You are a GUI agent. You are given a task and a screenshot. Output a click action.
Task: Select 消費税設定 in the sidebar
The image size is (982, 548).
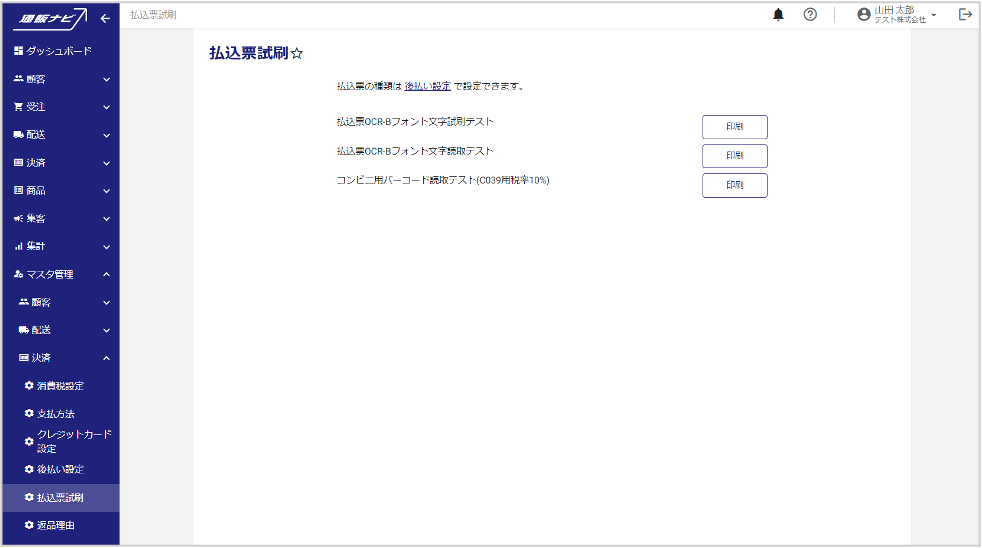click(x=60, y=386)
